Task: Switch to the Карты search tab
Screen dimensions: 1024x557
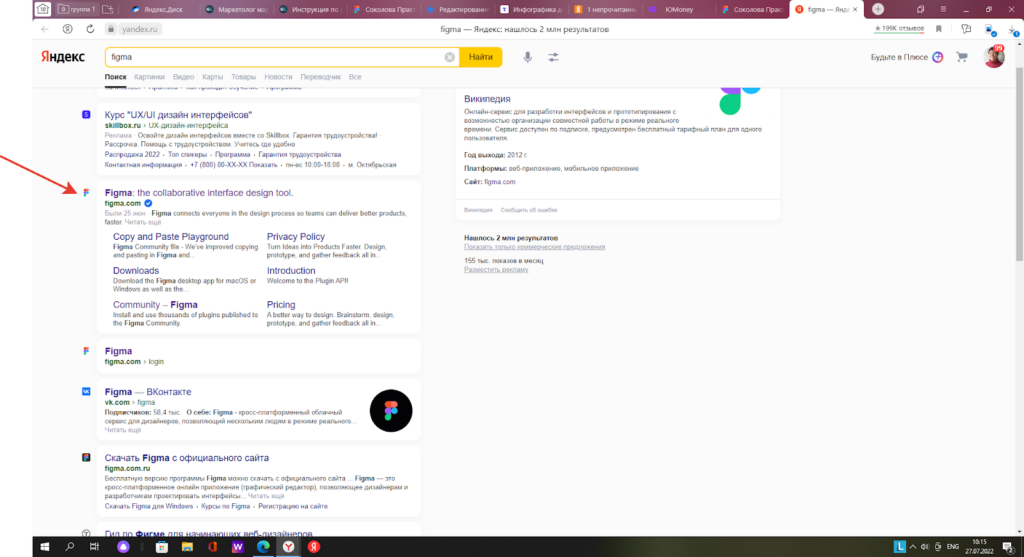Action: click(x=212, y=77)
